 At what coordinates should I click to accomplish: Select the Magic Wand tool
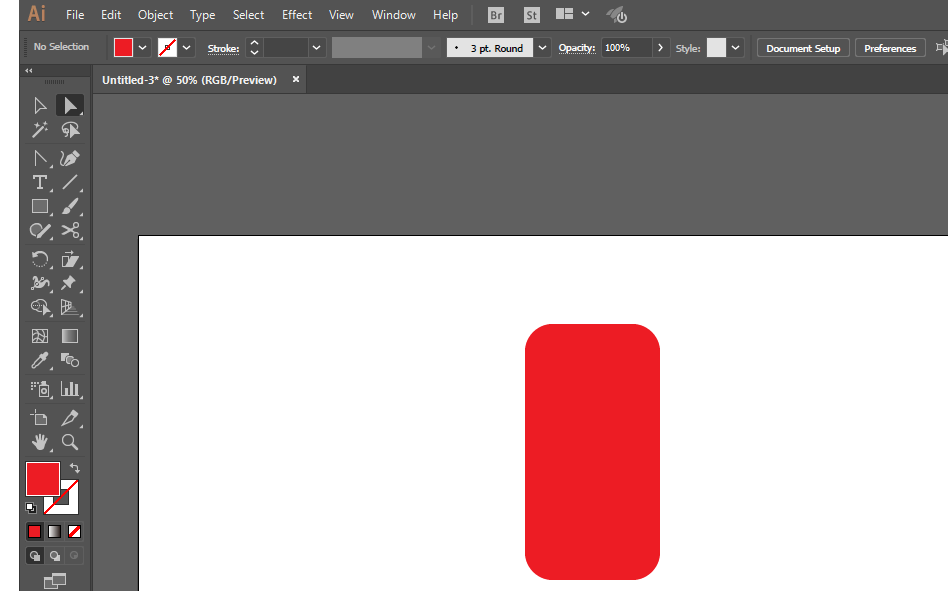point(40,130)
